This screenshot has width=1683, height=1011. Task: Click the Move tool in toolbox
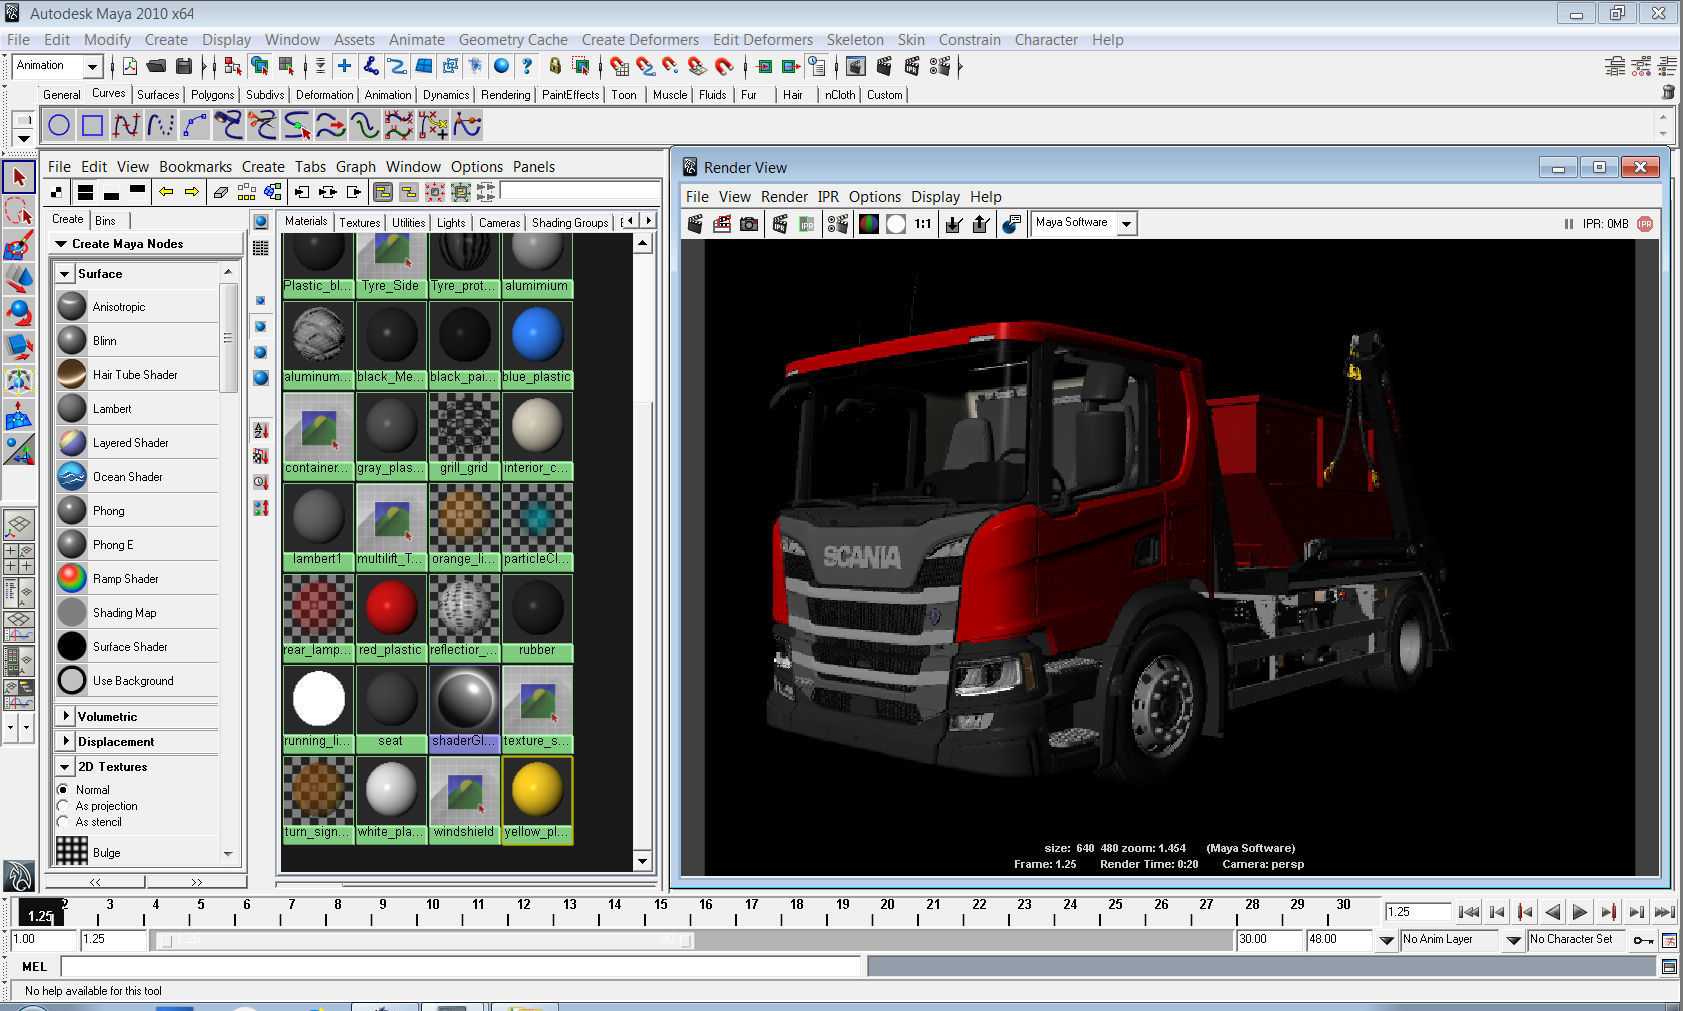pos(18,278)
